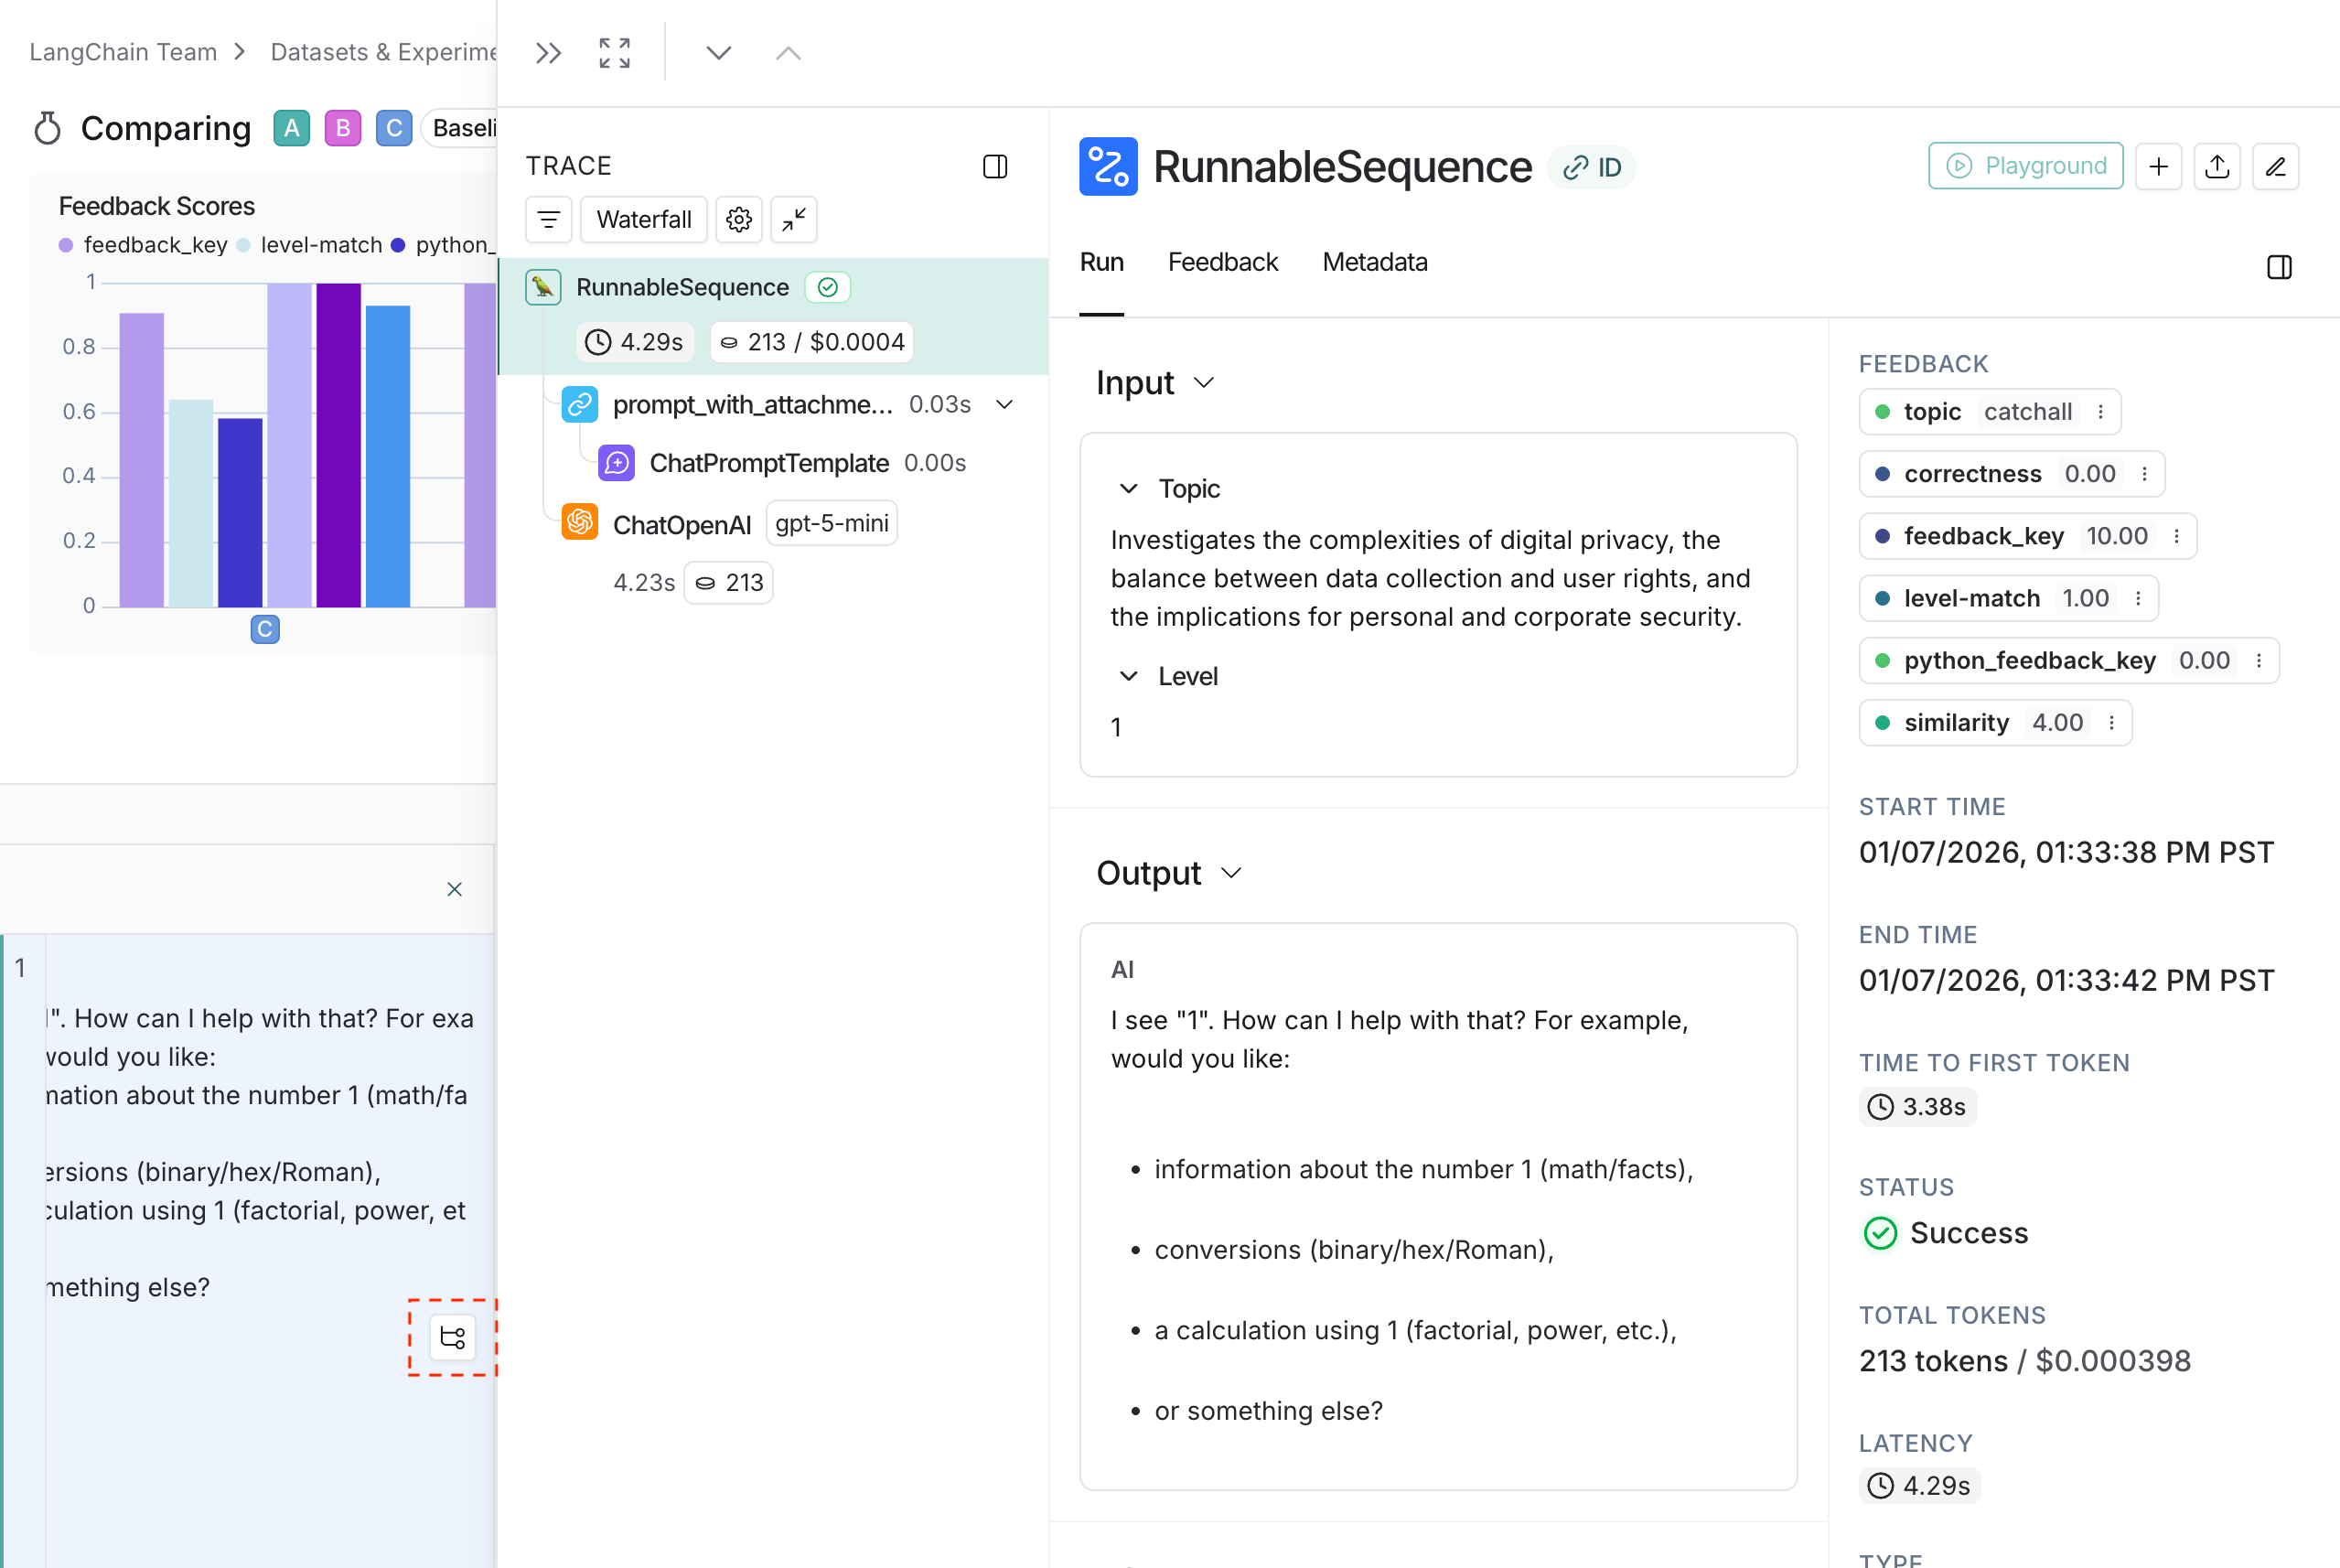Toggle feedback_key legend series
This screenshot has width=2340, height=1568.
pyautogui.click(x=143, y=245)
